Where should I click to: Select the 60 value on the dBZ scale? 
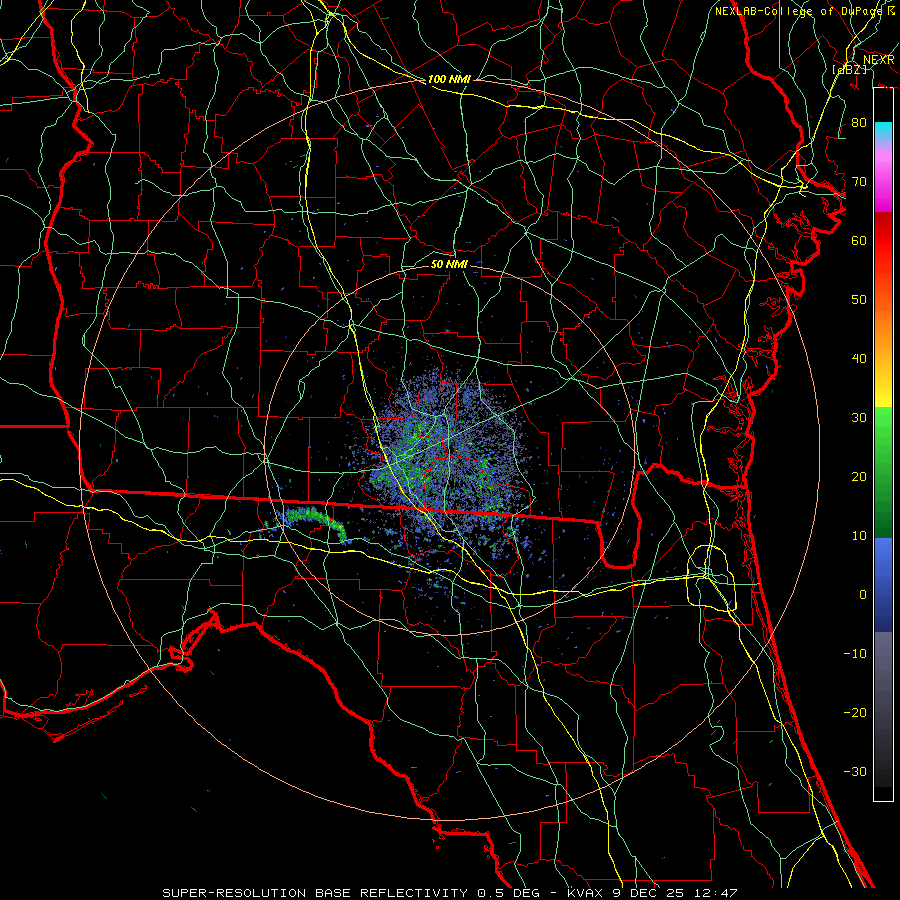(x=859, y=240)
